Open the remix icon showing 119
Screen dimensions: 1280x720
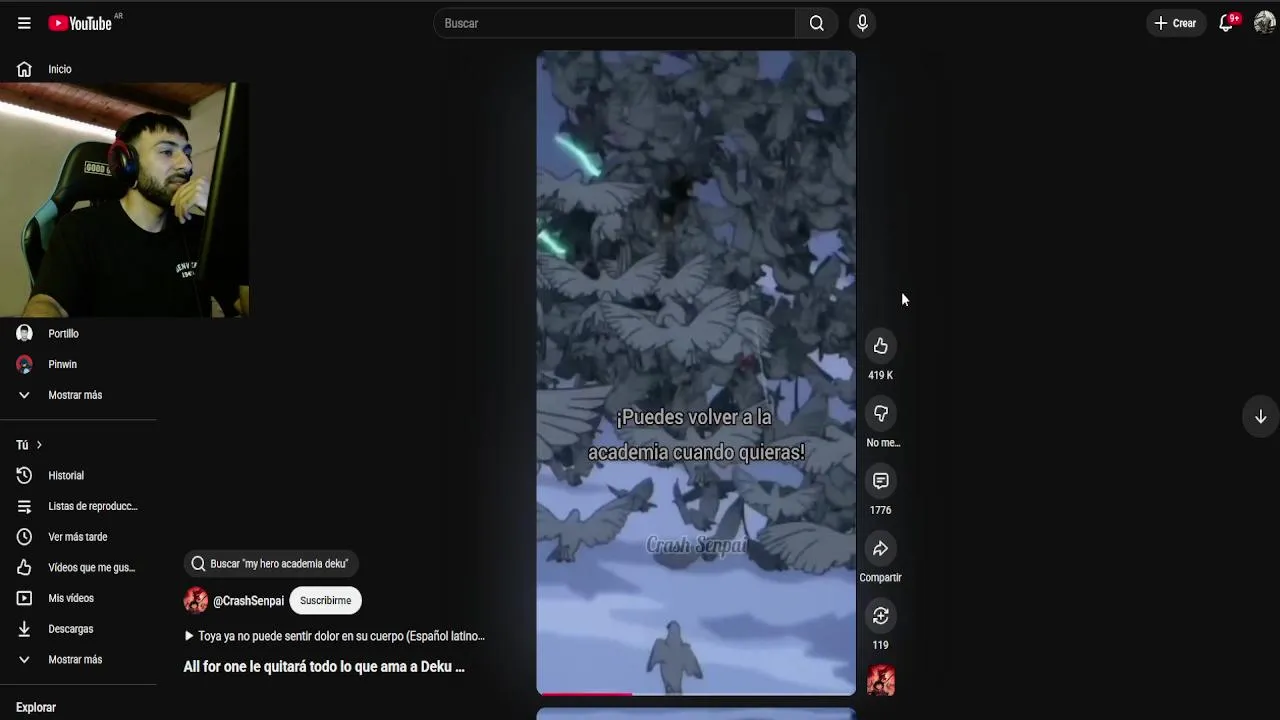(880, 616)
